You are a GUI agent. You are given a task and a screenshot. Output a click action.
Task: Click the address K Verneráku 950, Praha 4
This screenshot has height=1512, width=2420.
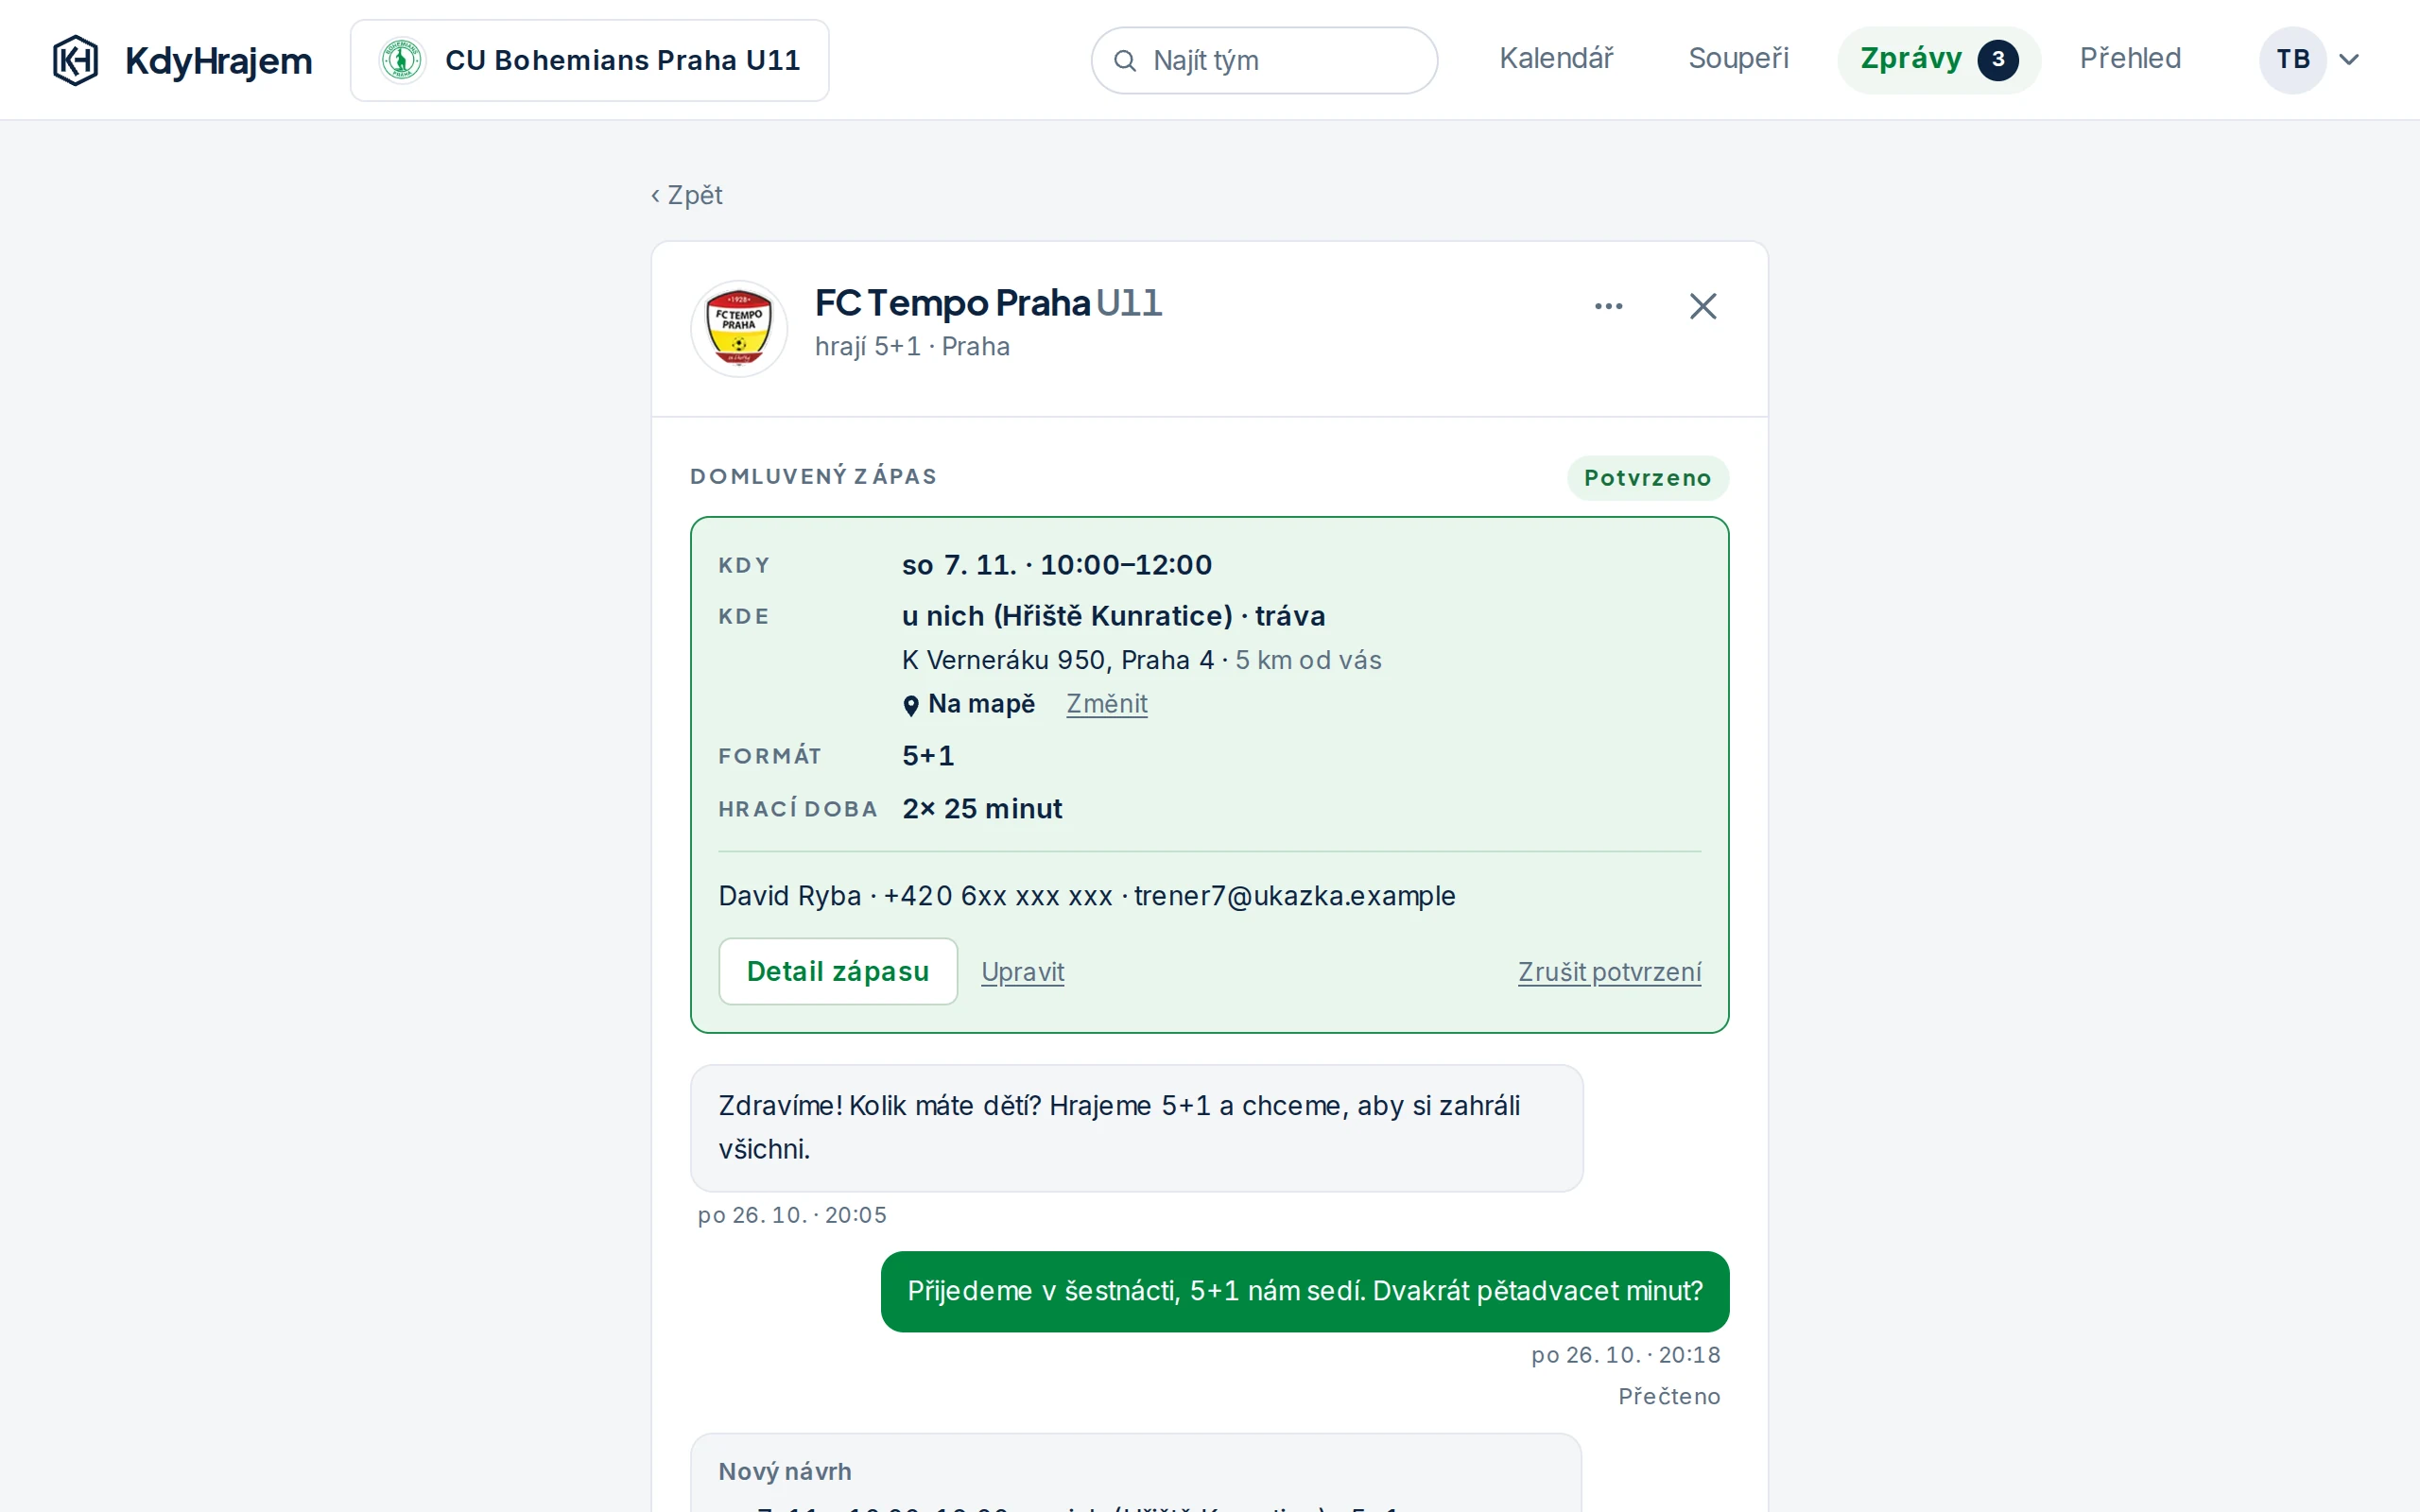tap(1057, 660)
